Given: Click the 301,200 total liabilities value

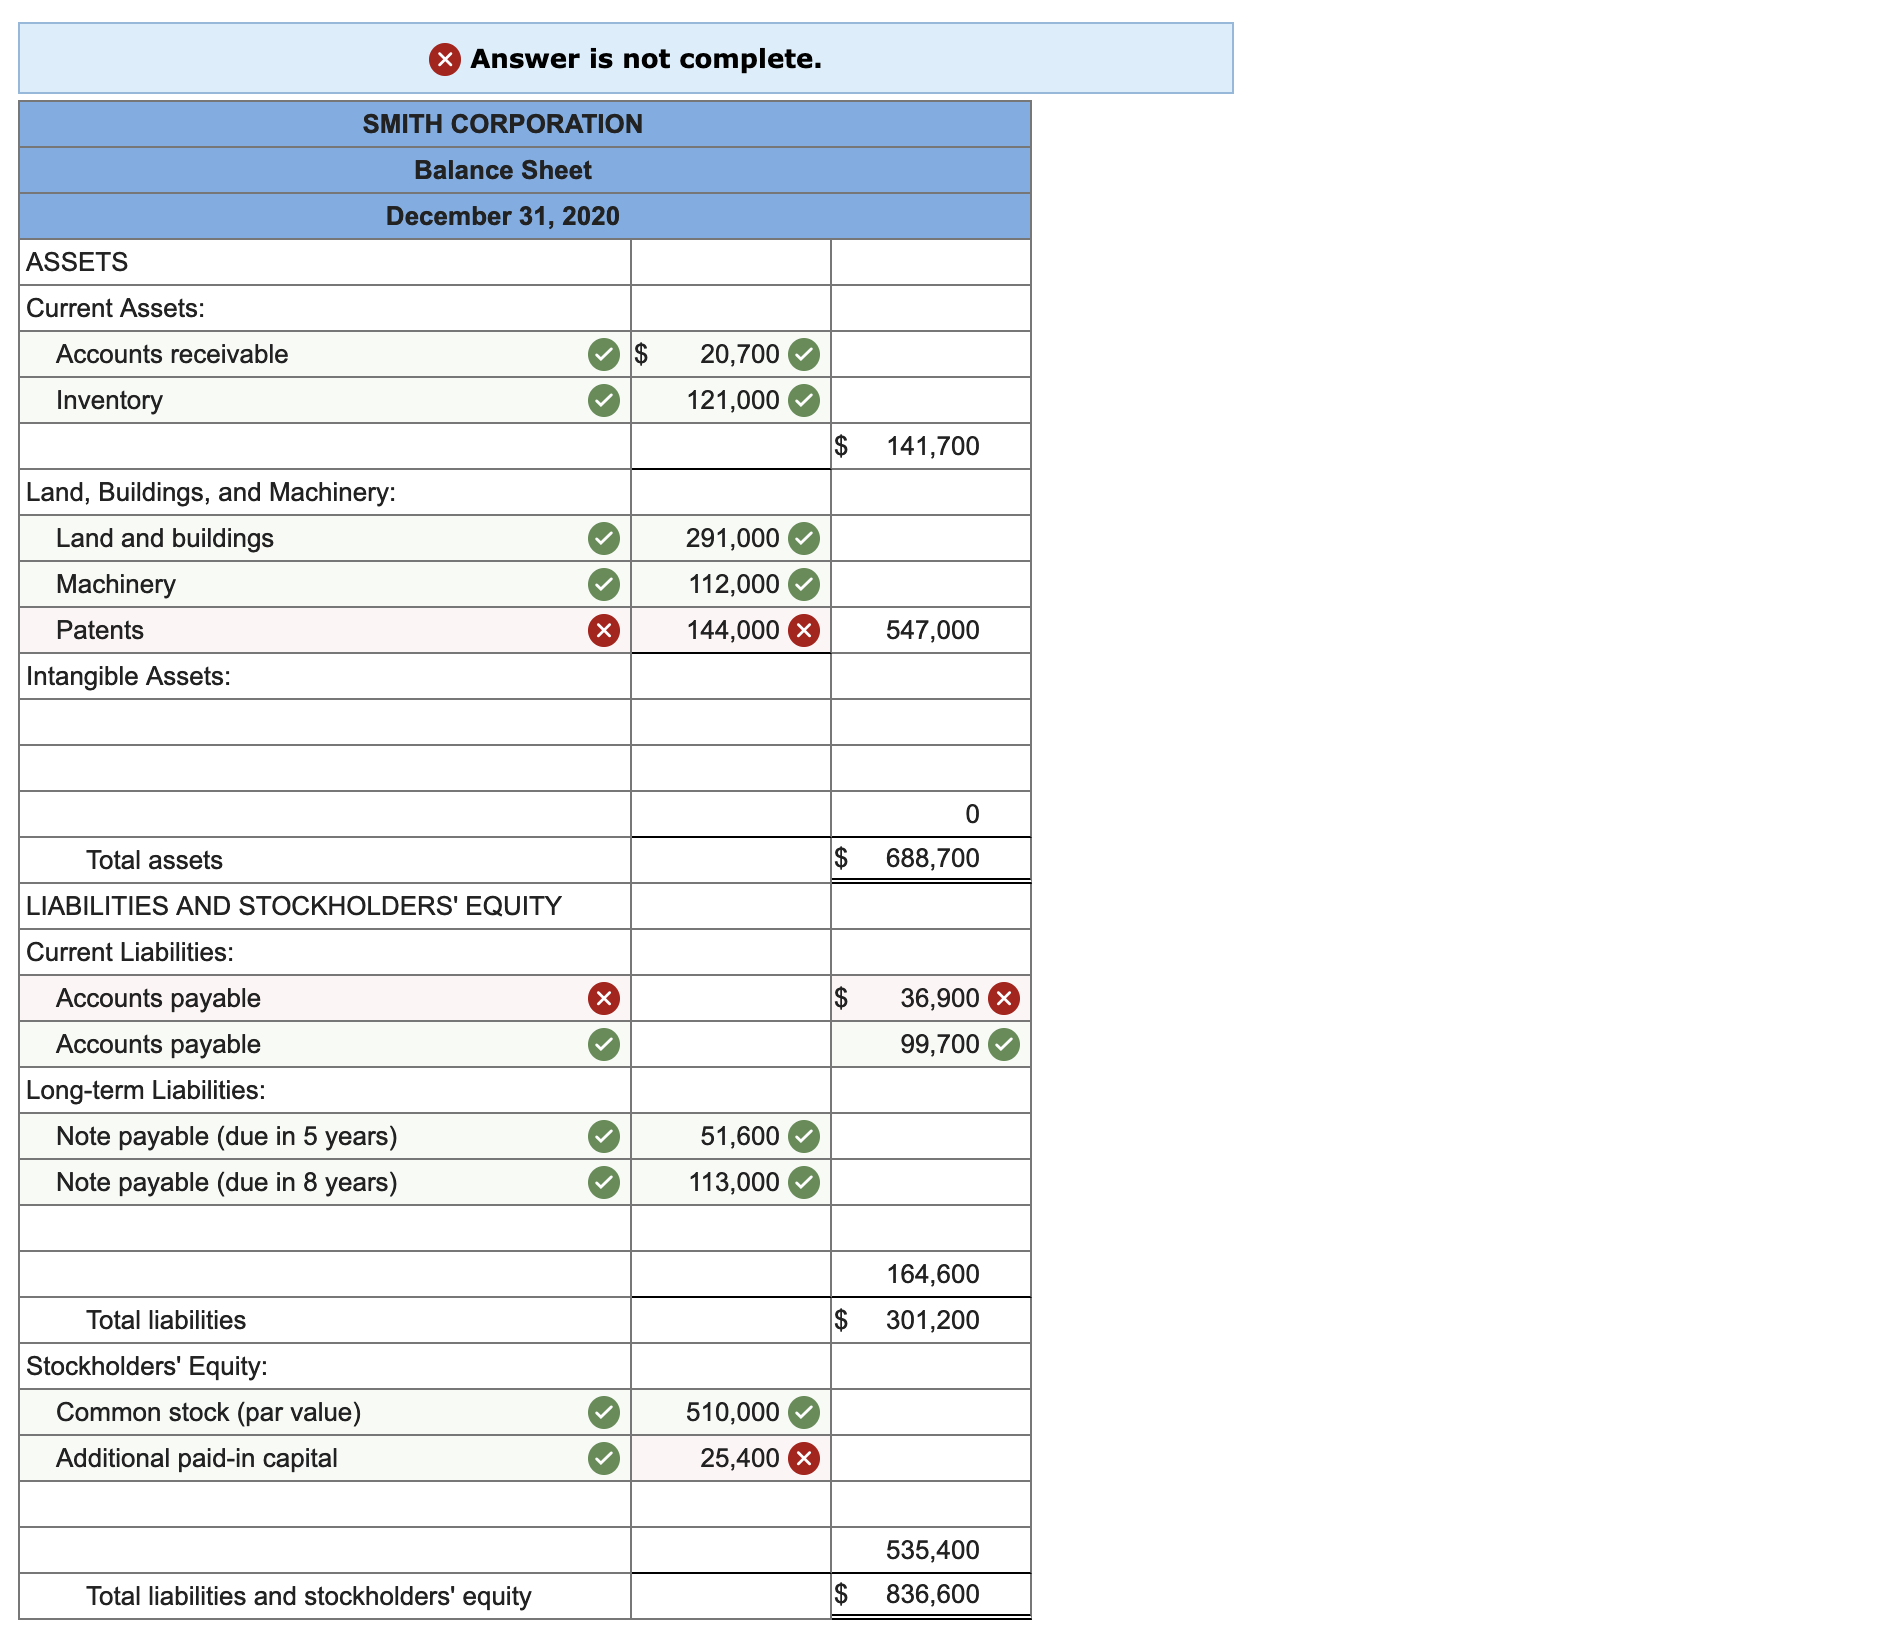Looking at the screenshot, I should click(x=932, y=1320).
